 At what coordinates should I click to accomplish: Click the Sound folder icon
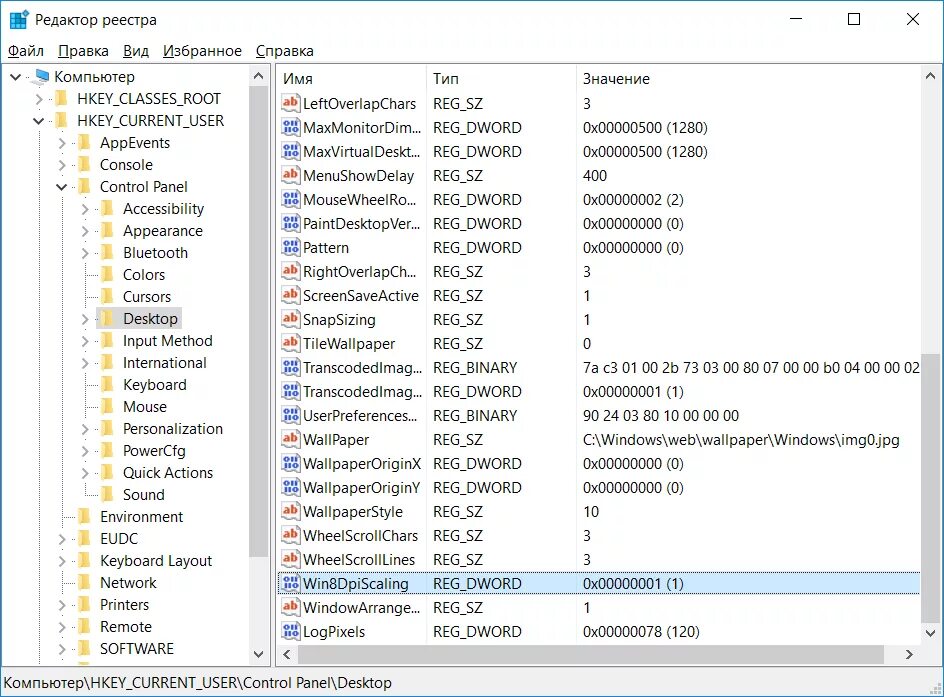coord(108,494)
